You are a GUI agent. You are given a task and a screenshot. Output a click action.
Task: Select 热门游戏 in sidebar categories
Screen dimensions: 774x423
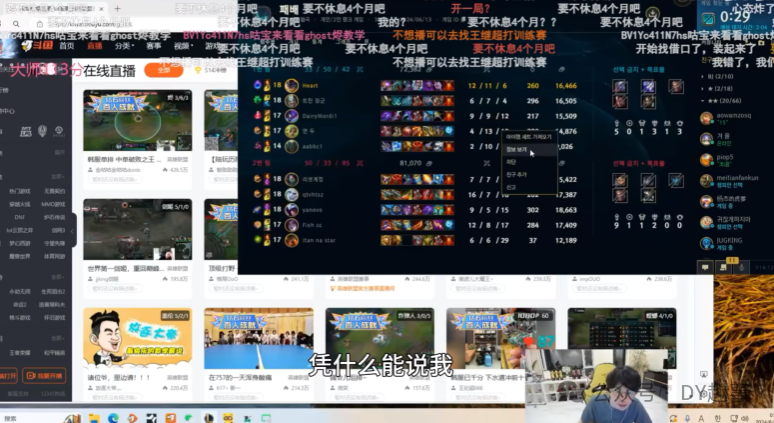coord(20,191)
